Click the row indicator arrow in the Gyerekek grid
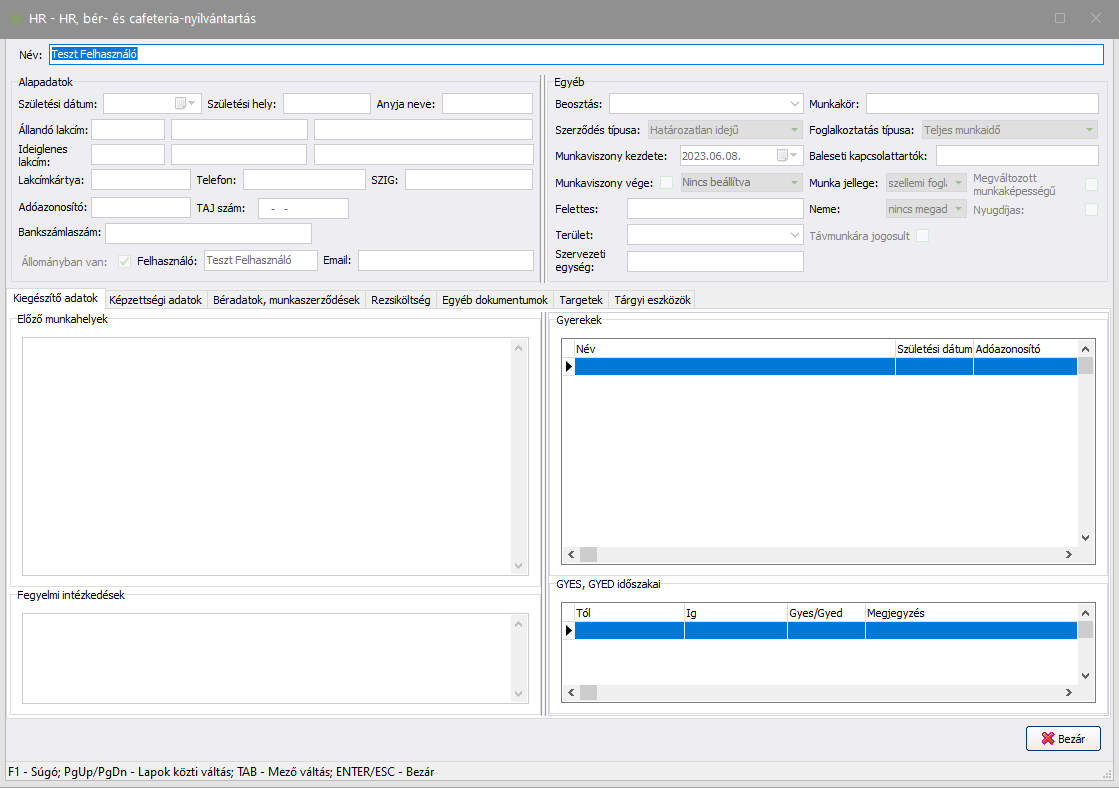1119x788 pixels. (x=569, y=367)
